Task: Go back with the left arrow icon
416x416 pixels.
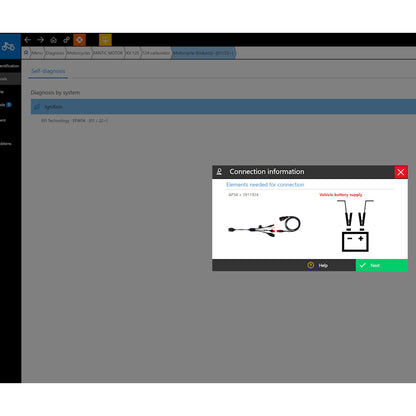Action: [x=28, y=40]
